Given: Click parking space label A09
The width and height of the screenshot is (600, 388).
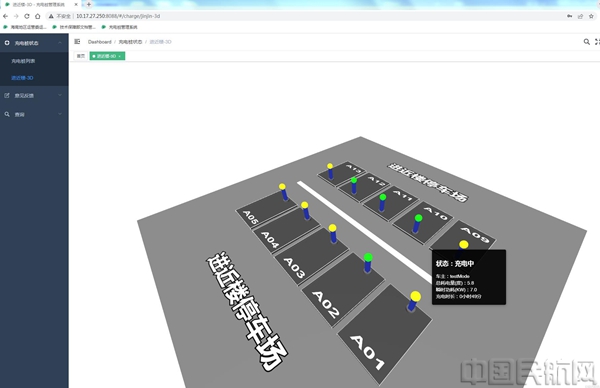Looking at the screenshot, I should click(475, 235).
